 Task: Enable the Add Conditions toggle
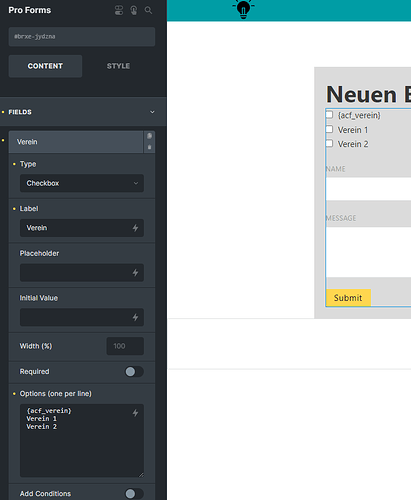pos(134,494)
